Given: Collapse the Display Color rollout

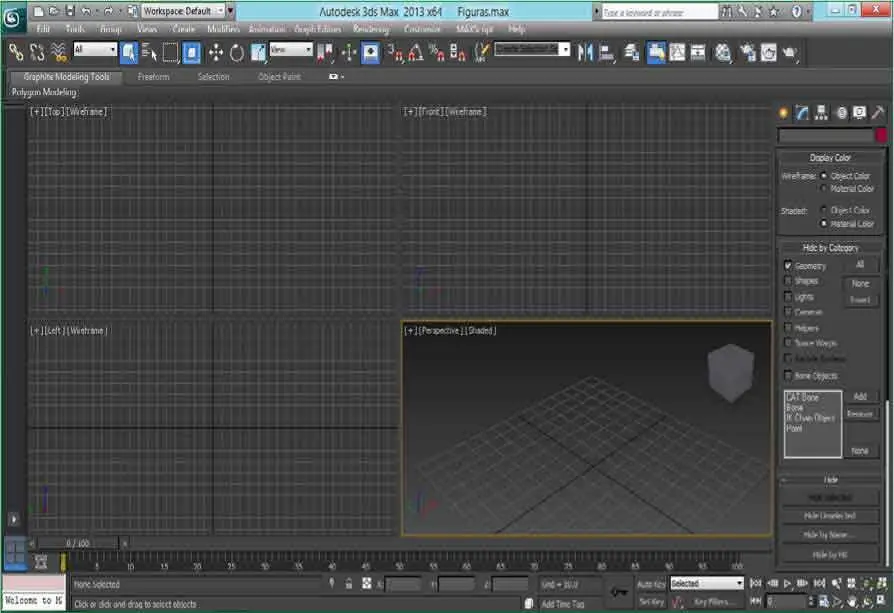Looking at the screenshot, I should coord(830,157).
